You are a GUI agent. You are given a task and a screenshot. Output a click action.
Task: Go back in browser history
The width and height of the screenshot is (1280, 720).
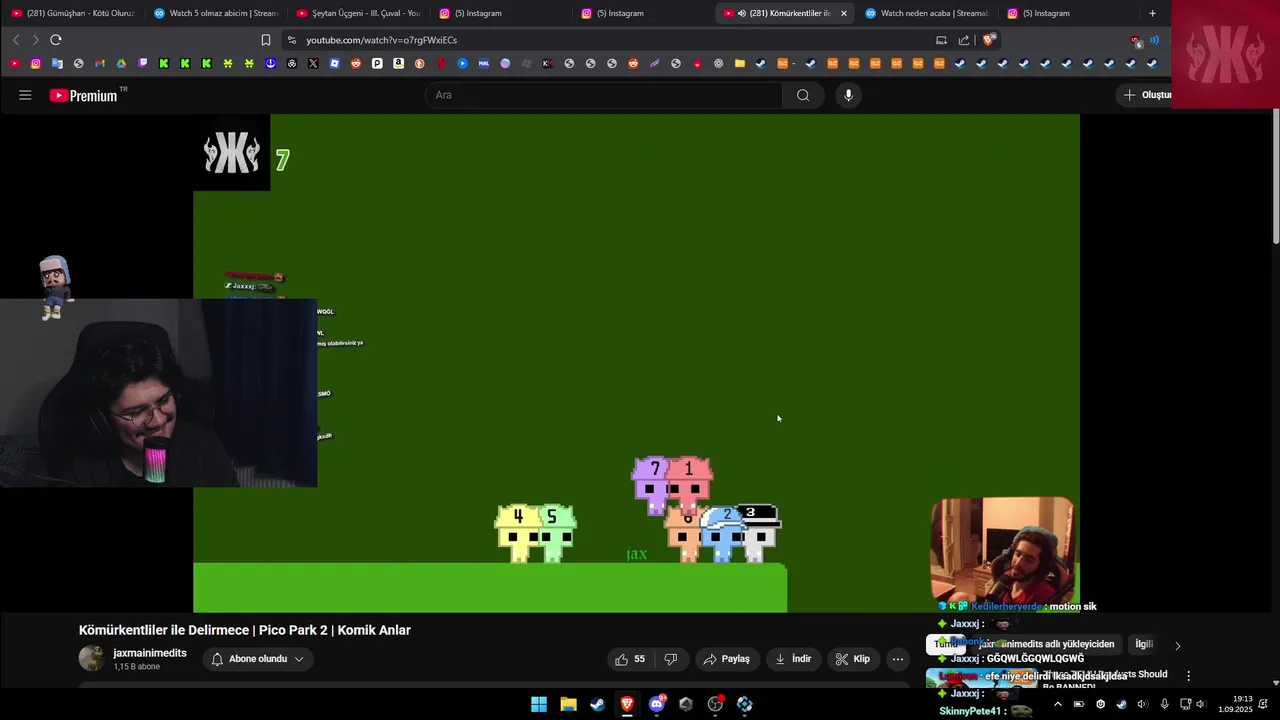coord(16,40)
